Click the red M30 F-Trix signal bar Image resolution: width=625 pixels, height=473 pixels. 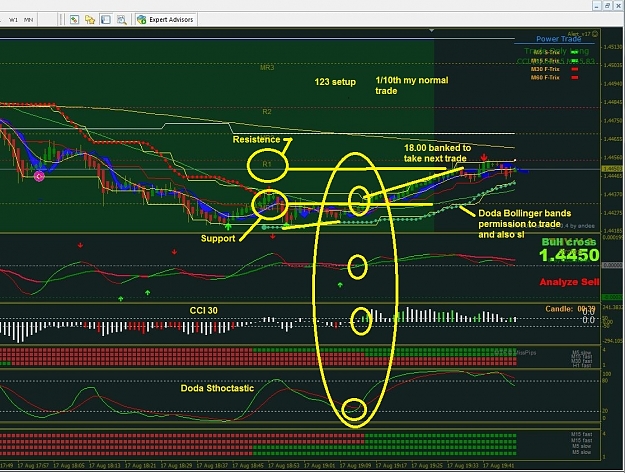[x=575, y=69]
